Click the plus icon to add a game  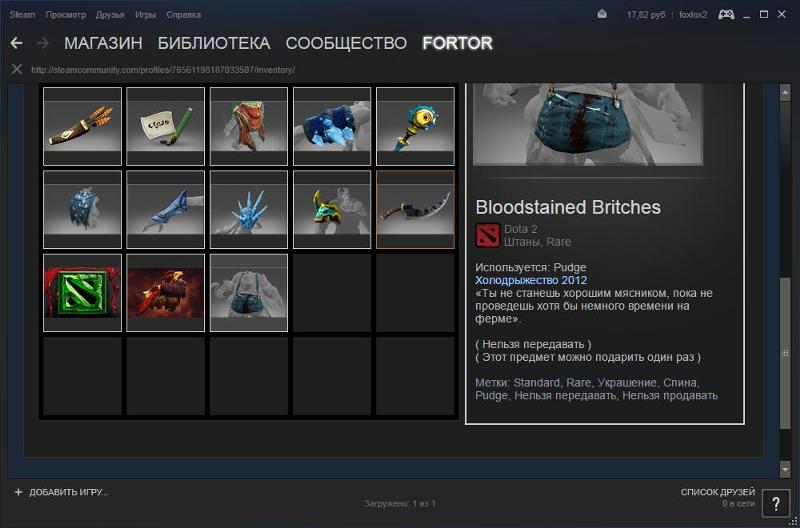pyautogui.click(x=18, y=492)
